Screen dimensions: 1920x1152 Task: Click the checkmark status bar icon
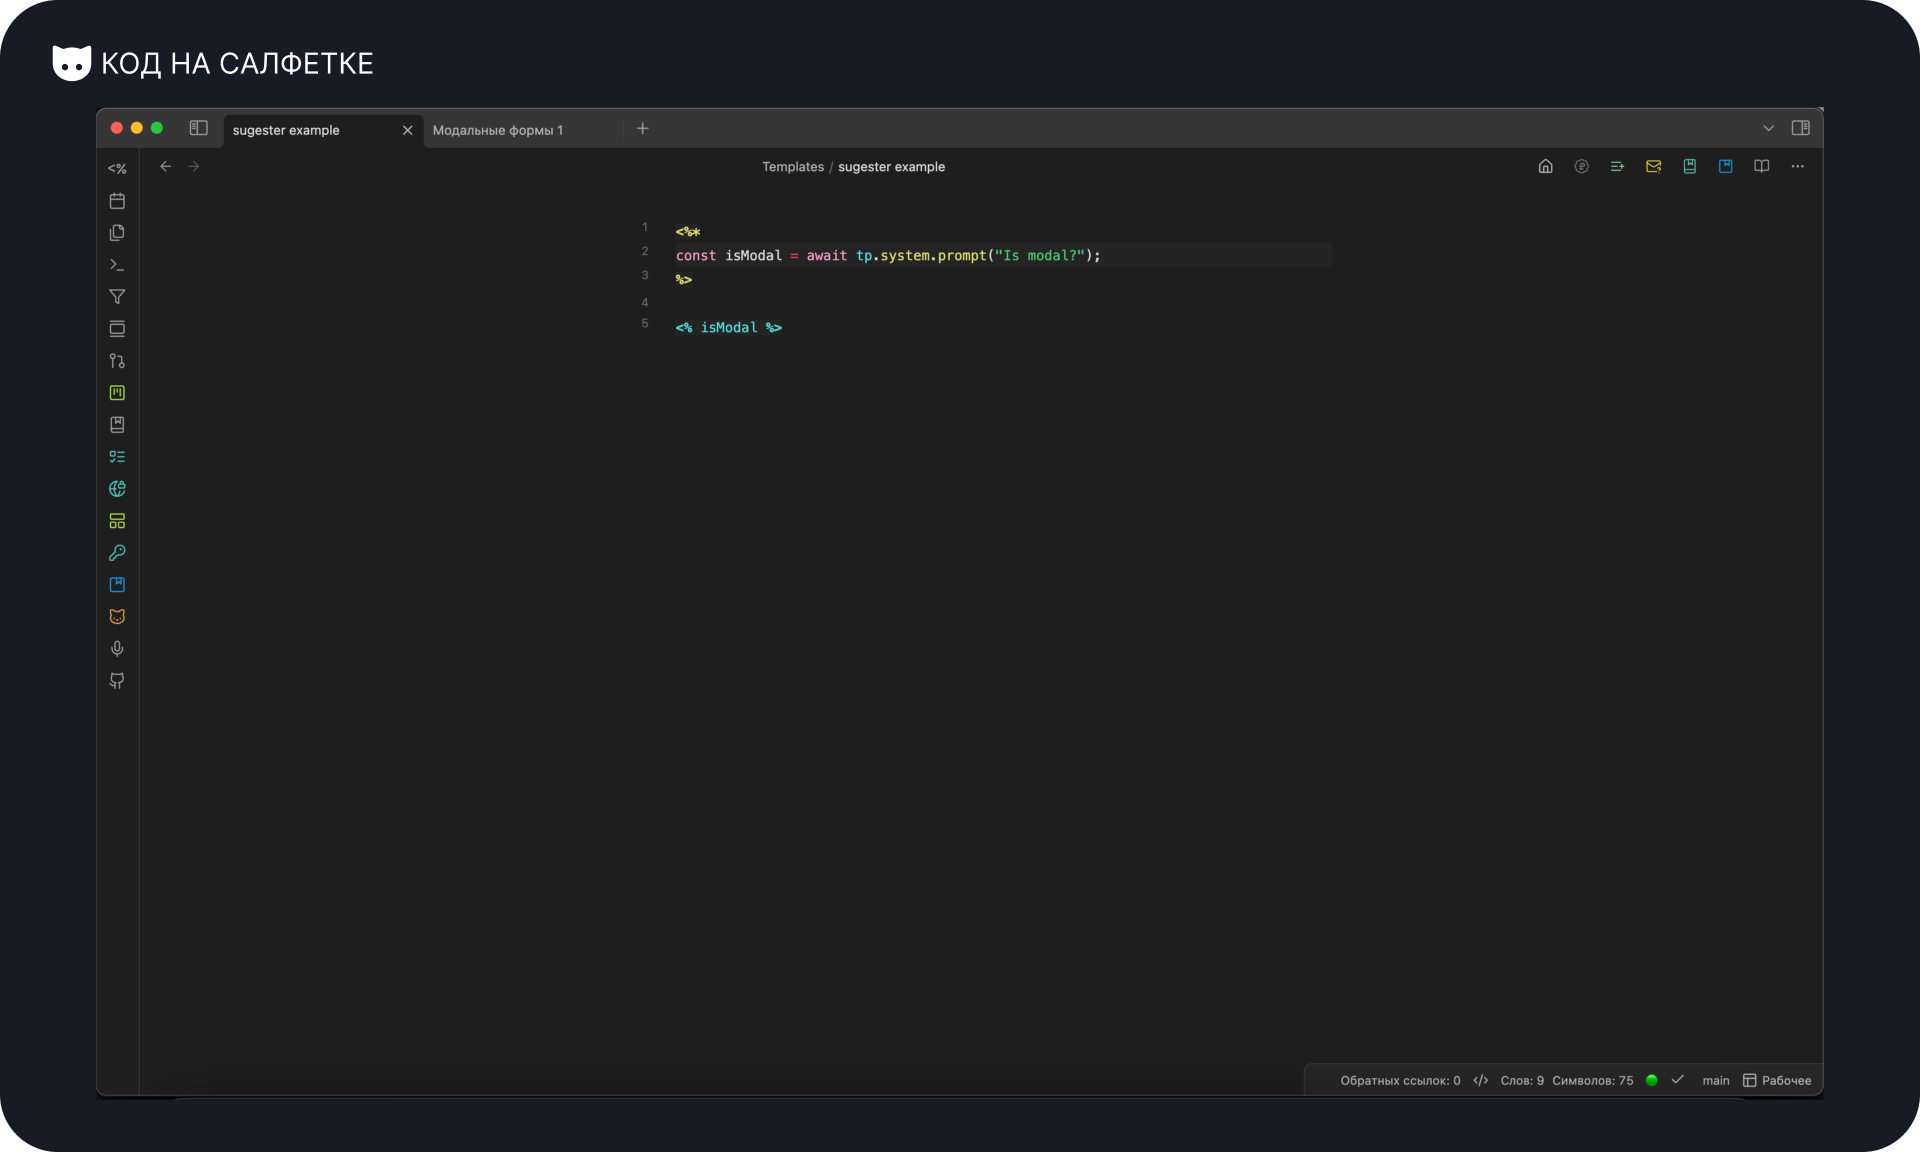click(x=1678, y=1080)
